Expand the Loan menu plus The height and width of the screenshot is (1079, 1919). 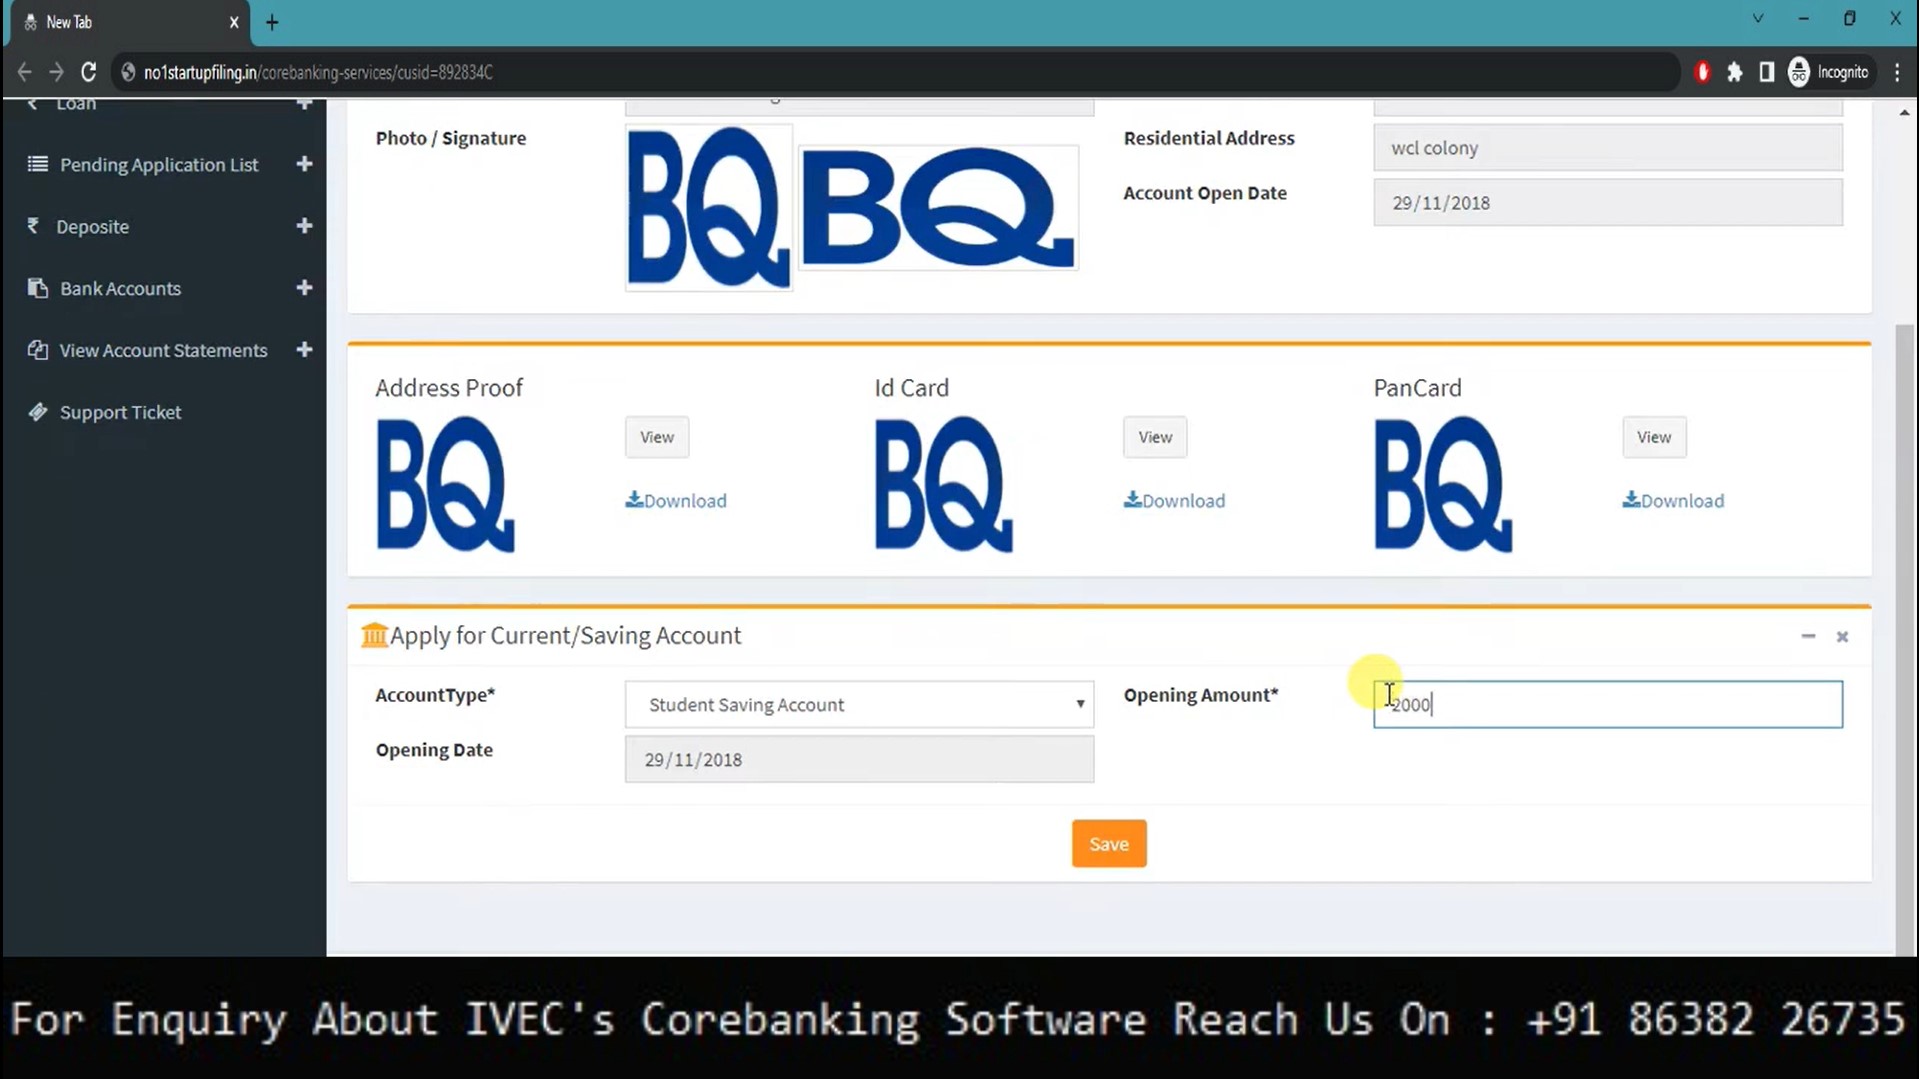(304, 103)
